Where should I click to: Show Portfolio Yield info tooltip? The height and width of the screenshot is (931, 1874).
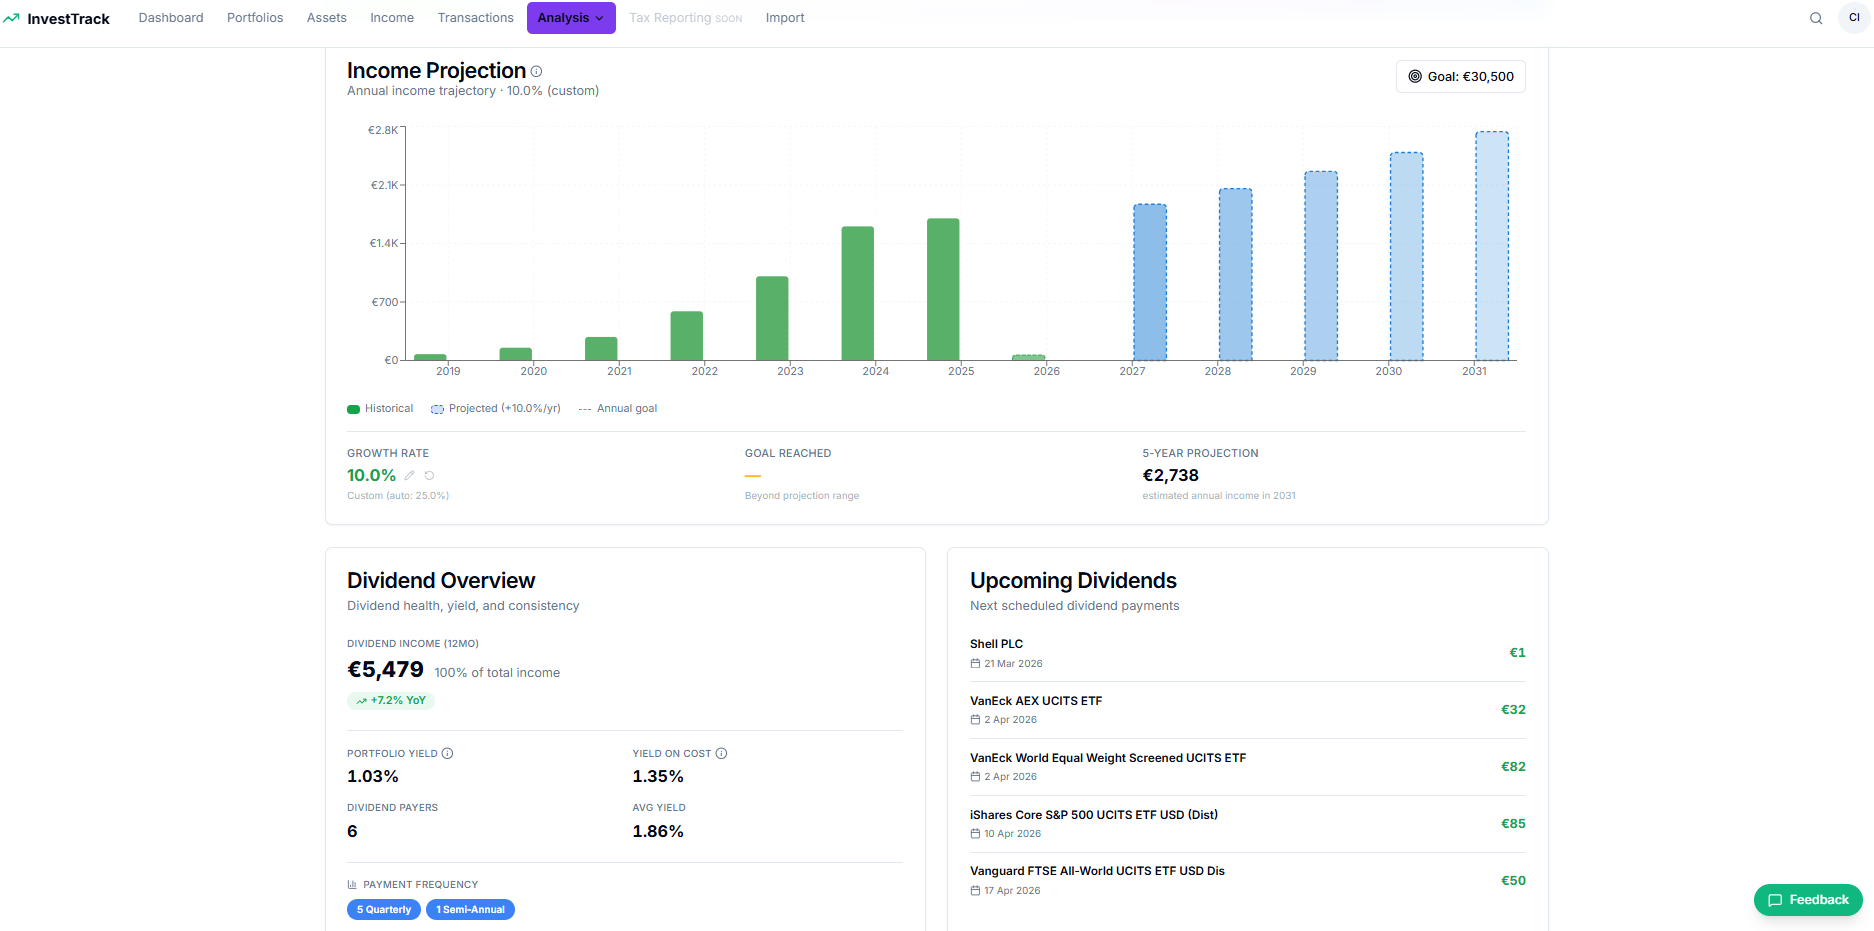448,753
